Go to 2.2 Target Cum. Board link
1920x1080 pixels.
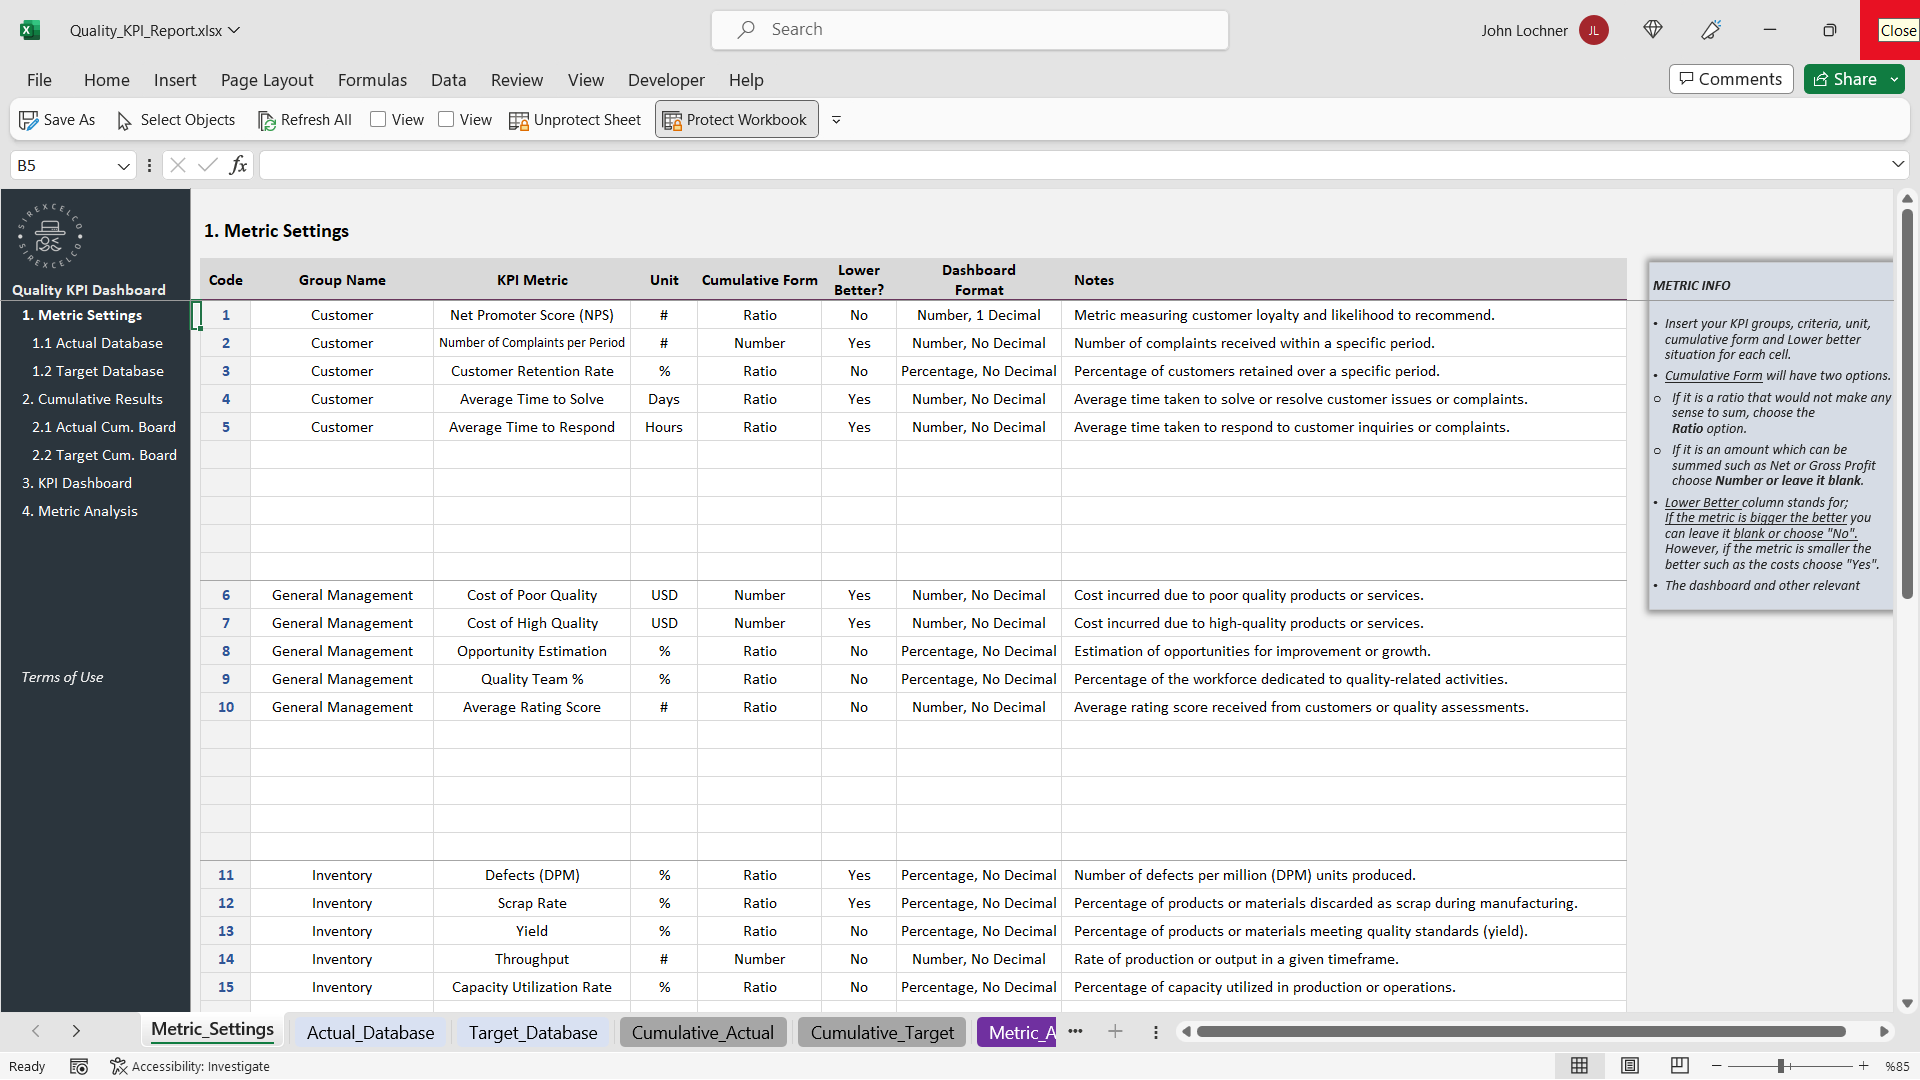click(x=104, y=455)
